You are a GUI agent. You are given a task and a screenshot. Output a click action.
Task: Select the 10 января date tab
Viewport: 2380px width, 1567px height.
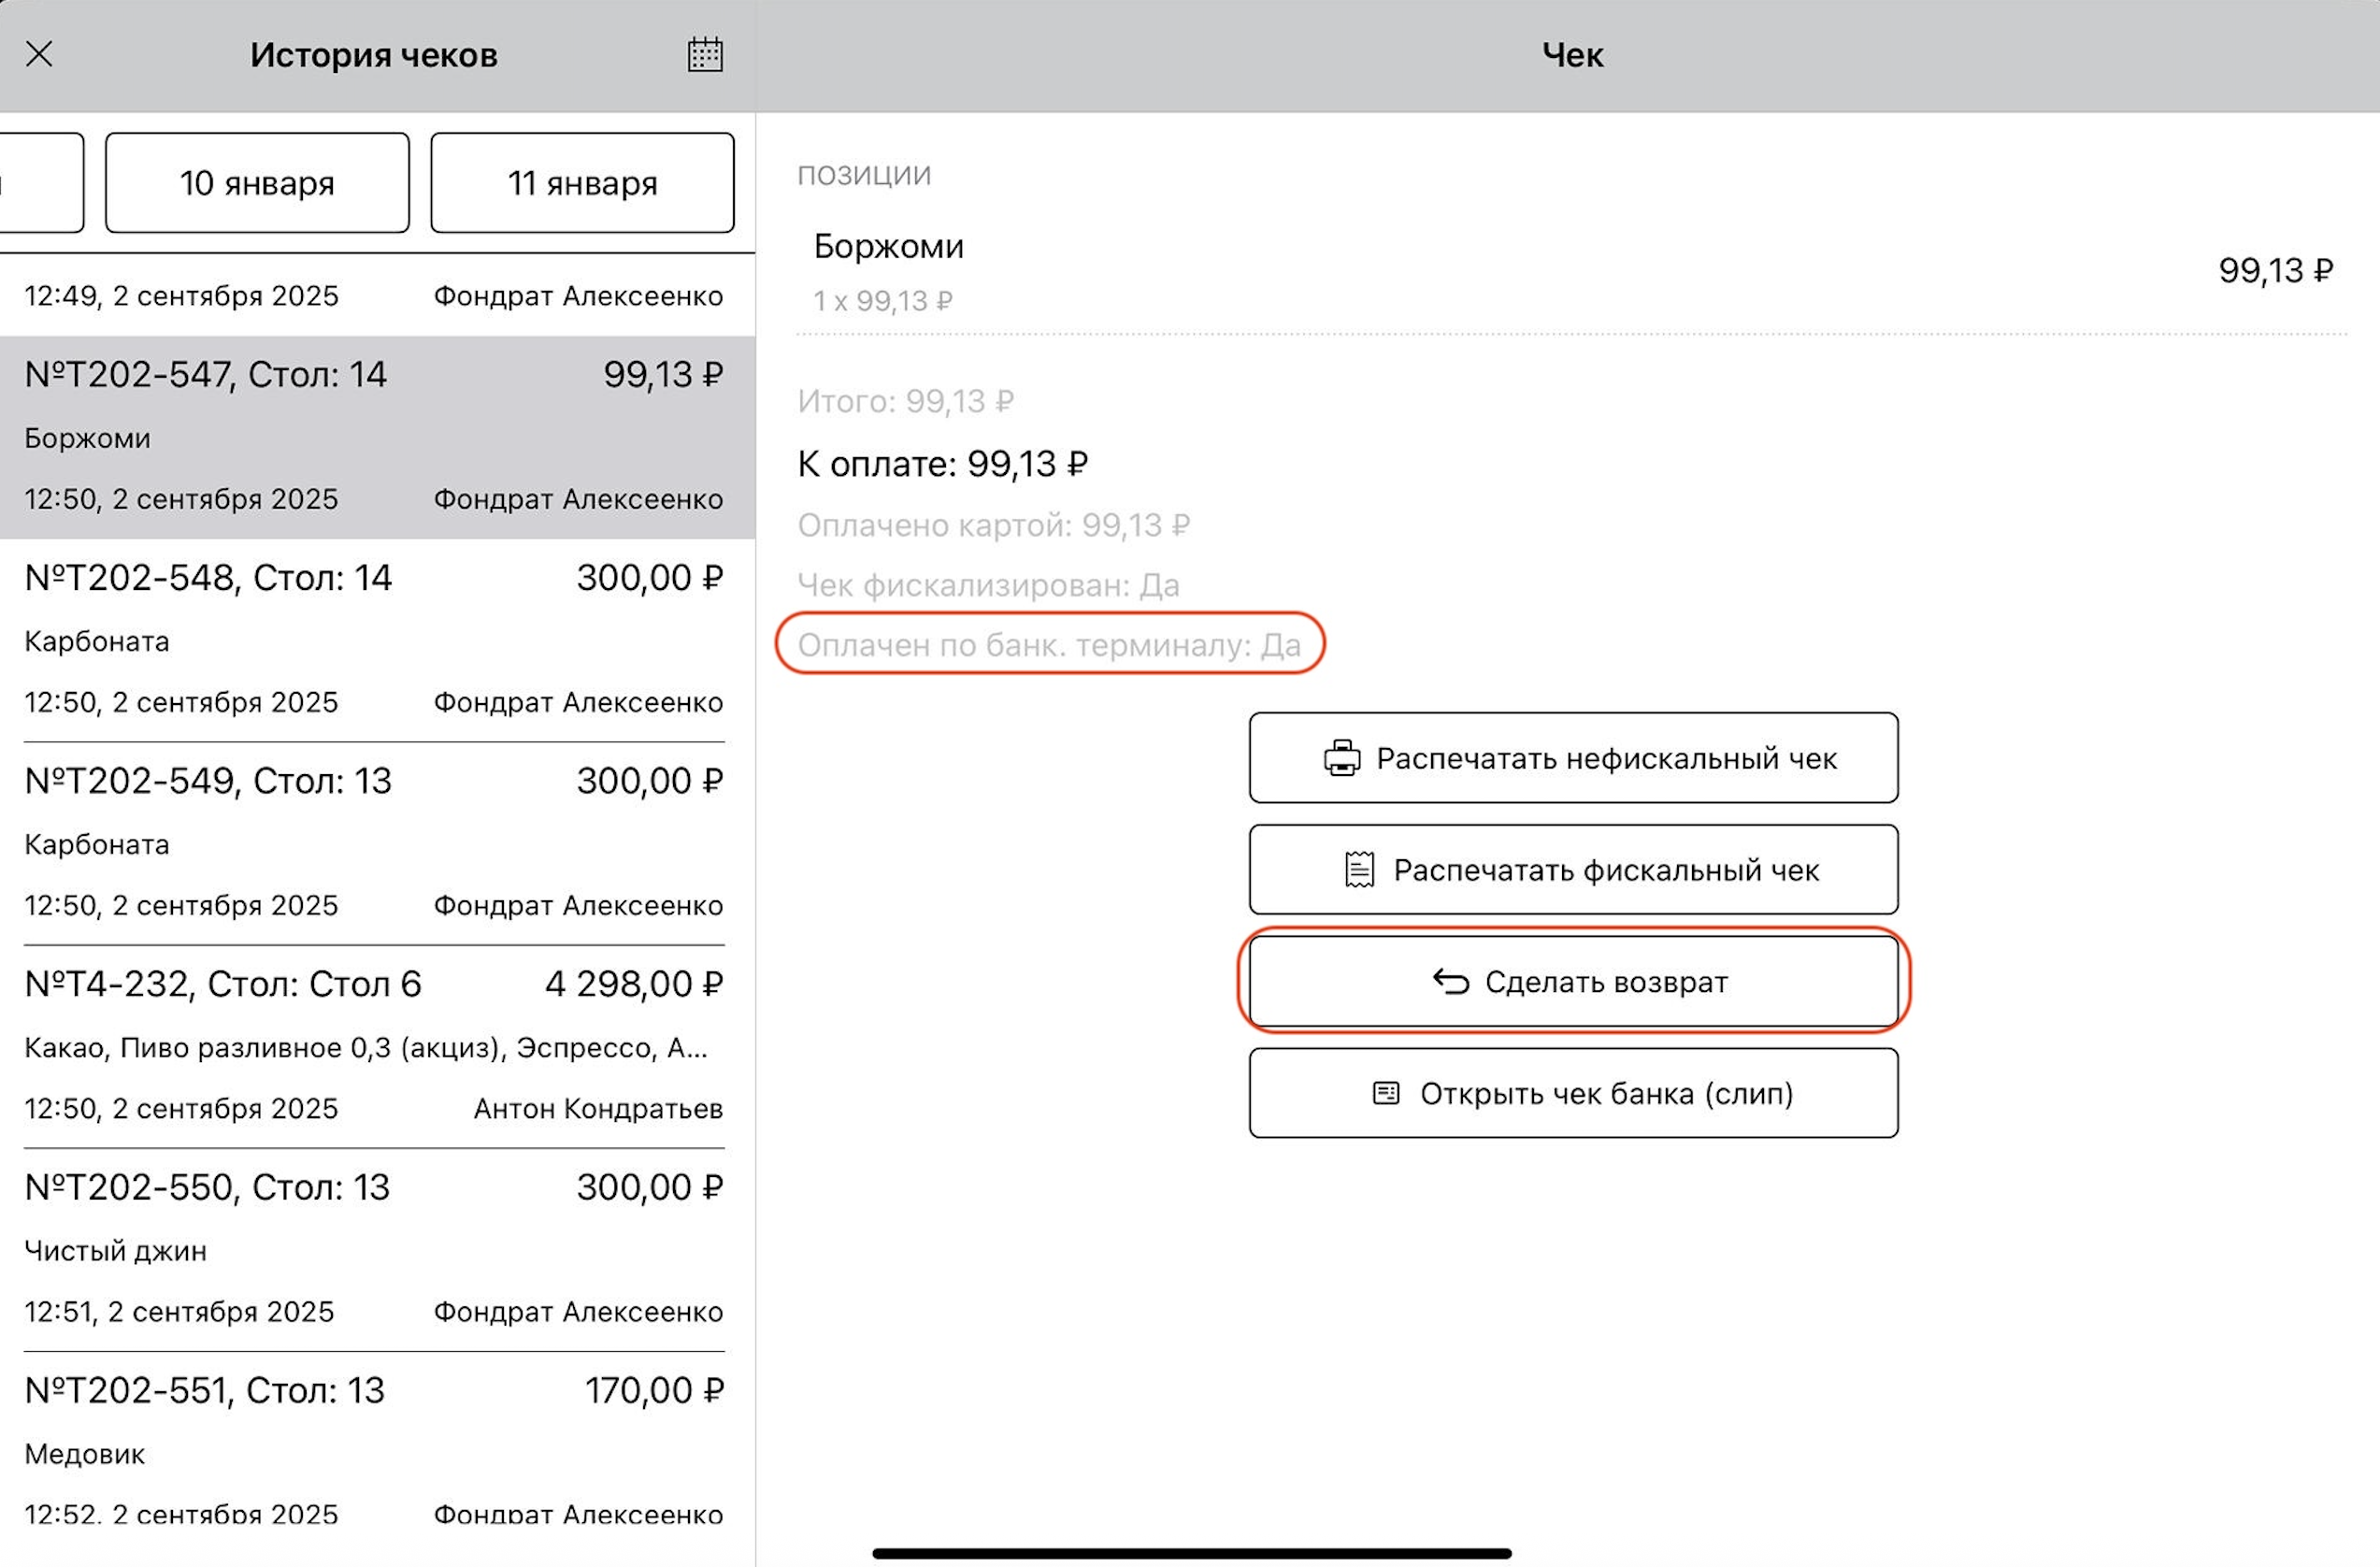coord(257,183)
